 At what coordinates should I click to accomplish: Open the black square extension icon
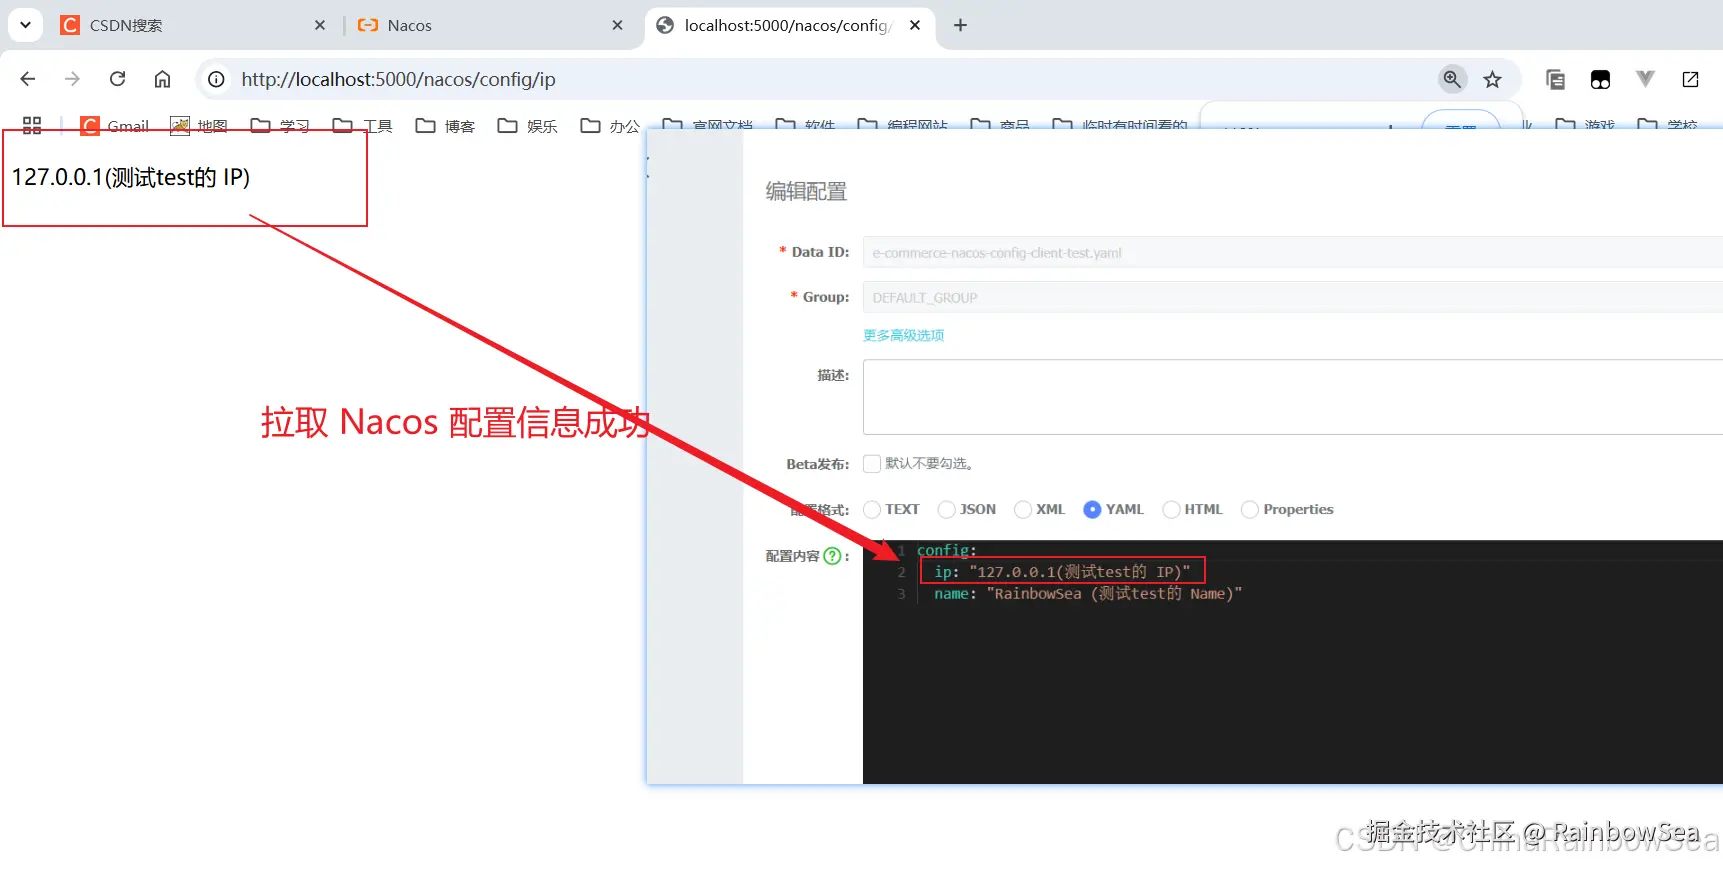(1600, 79)
